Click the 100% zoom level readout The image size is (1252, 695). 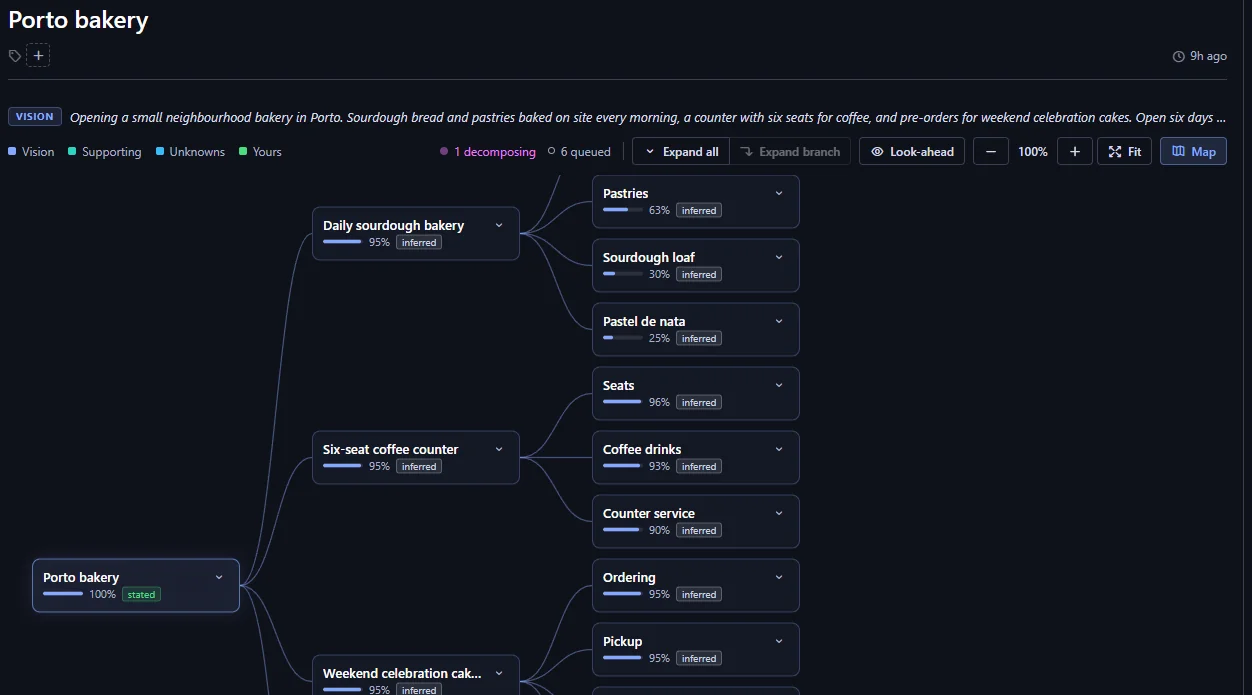click(1033, 152)
